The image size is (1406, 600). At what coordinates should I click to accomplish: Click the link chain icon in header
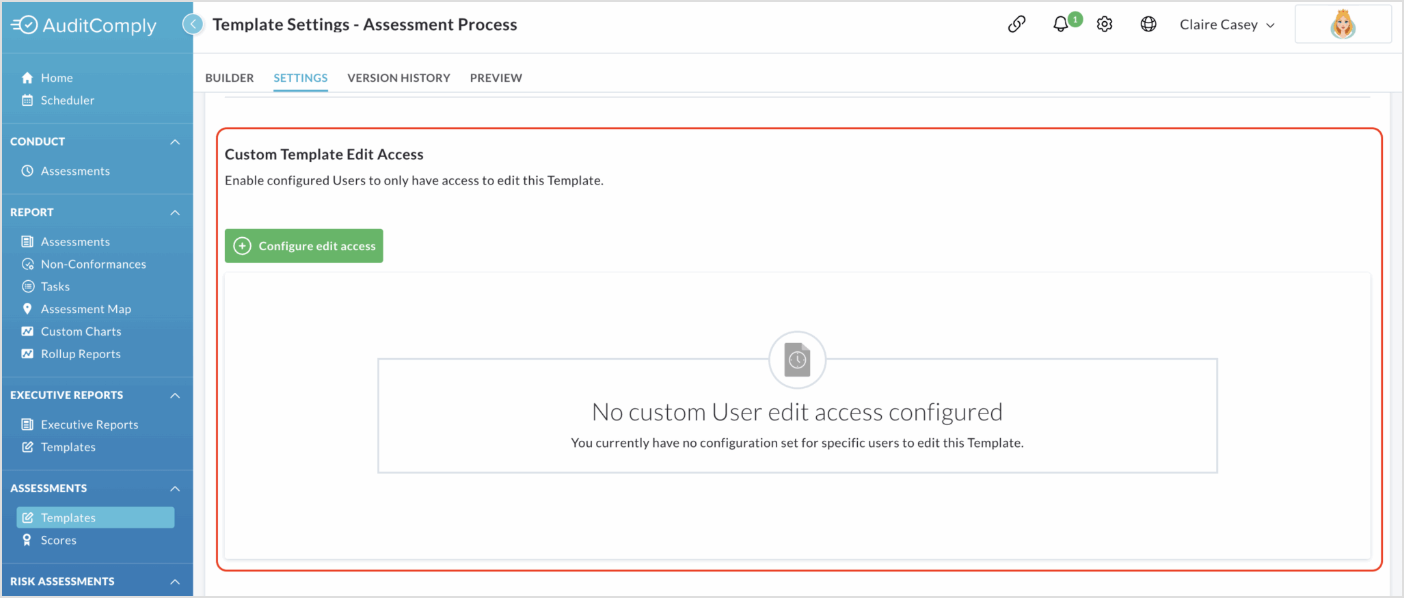pyautogui.click(x=1016, y=25)
